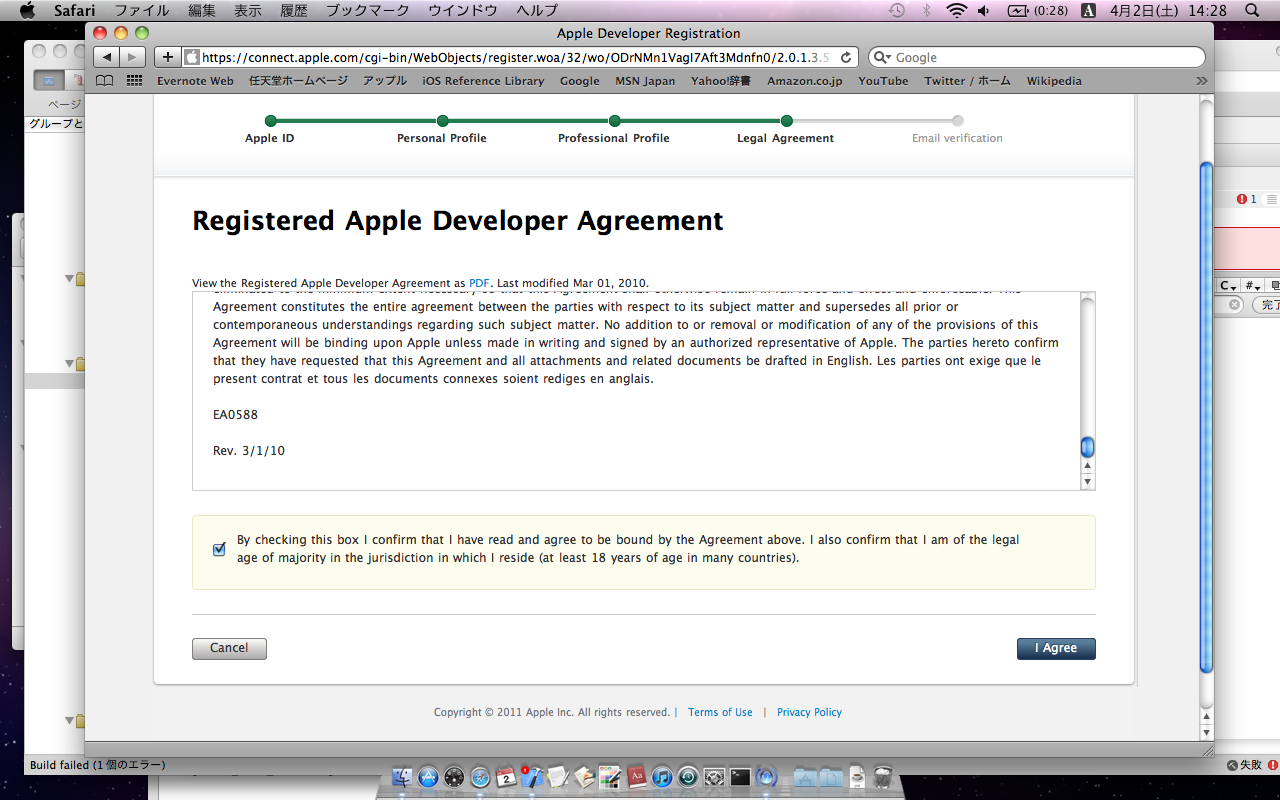Open the ブックマーク menu
This screenshot has height=800, width=1280.
(x=368, y=10)
